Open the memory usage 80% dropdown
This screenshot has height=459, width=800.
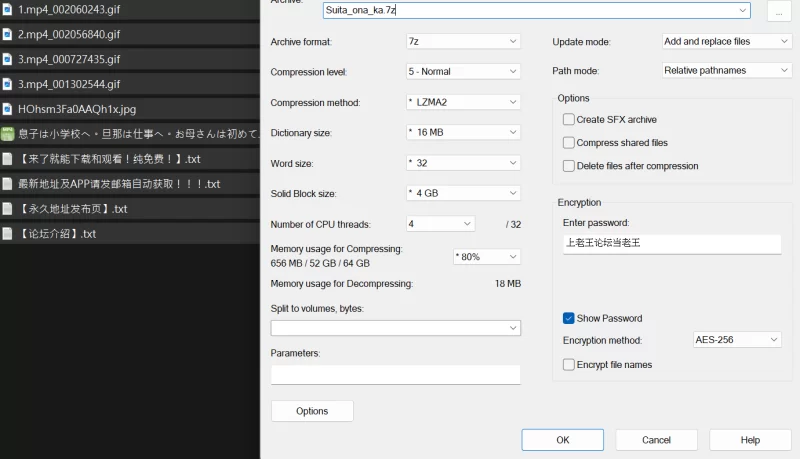(x=487, y=257)
